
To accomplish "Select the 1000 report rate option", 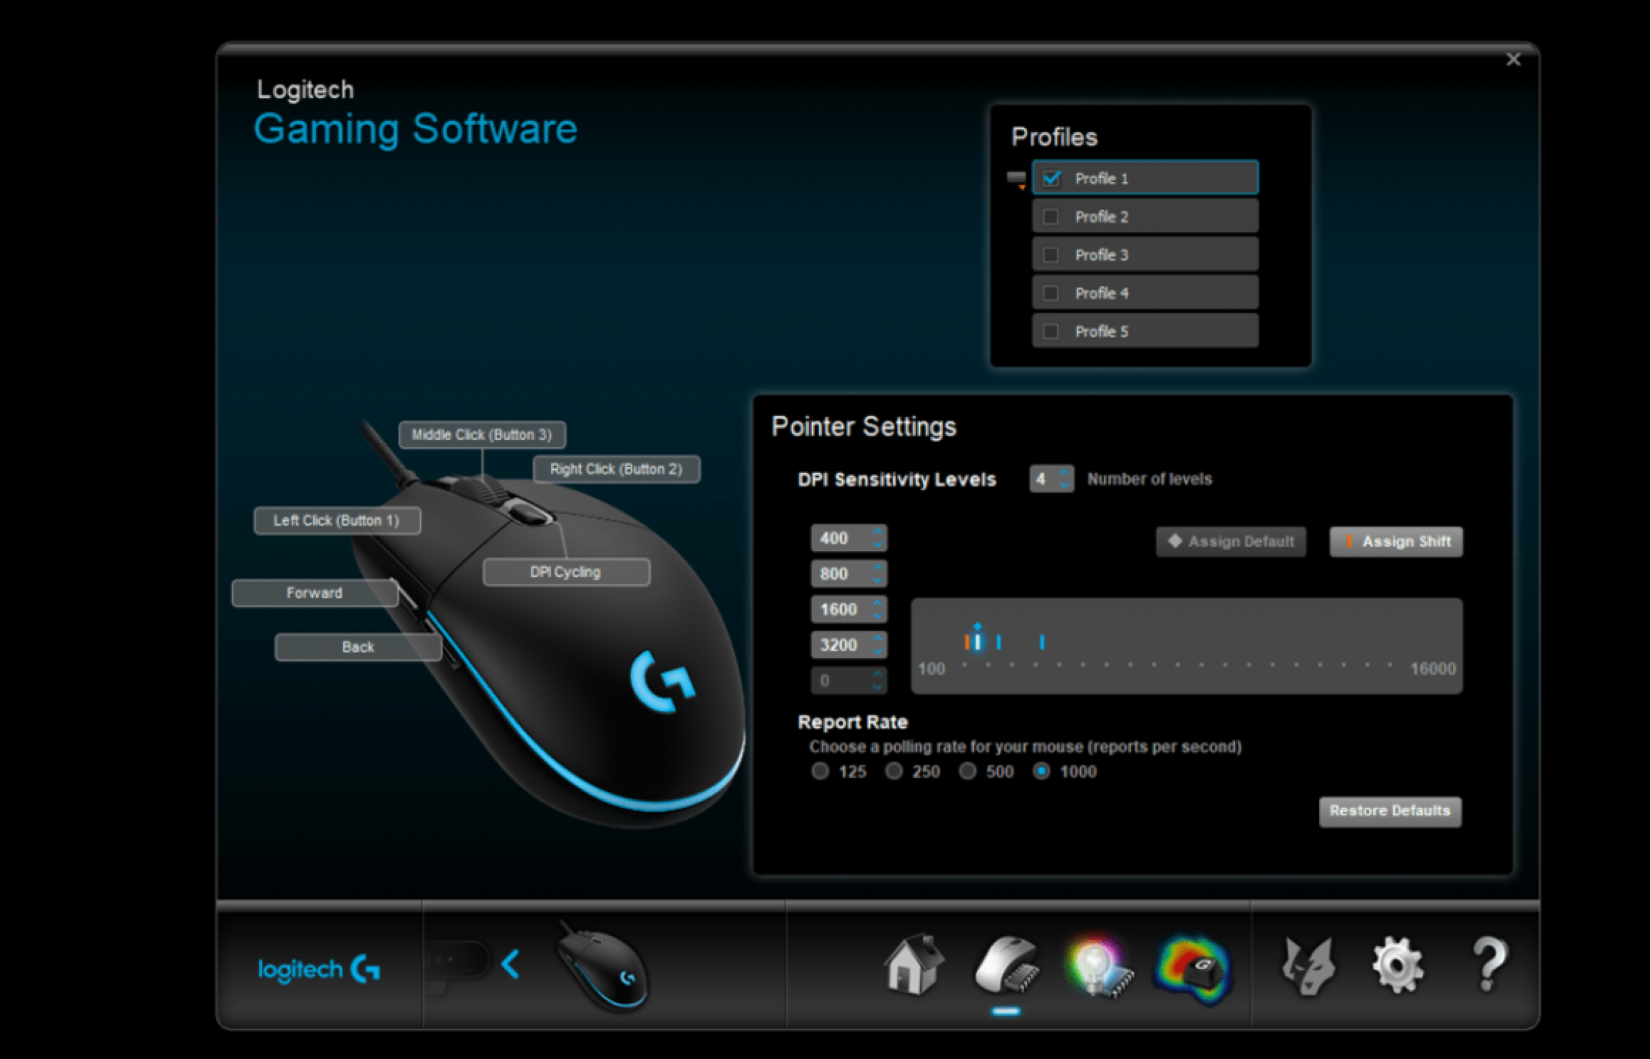I will click(x=1041, y=771).
